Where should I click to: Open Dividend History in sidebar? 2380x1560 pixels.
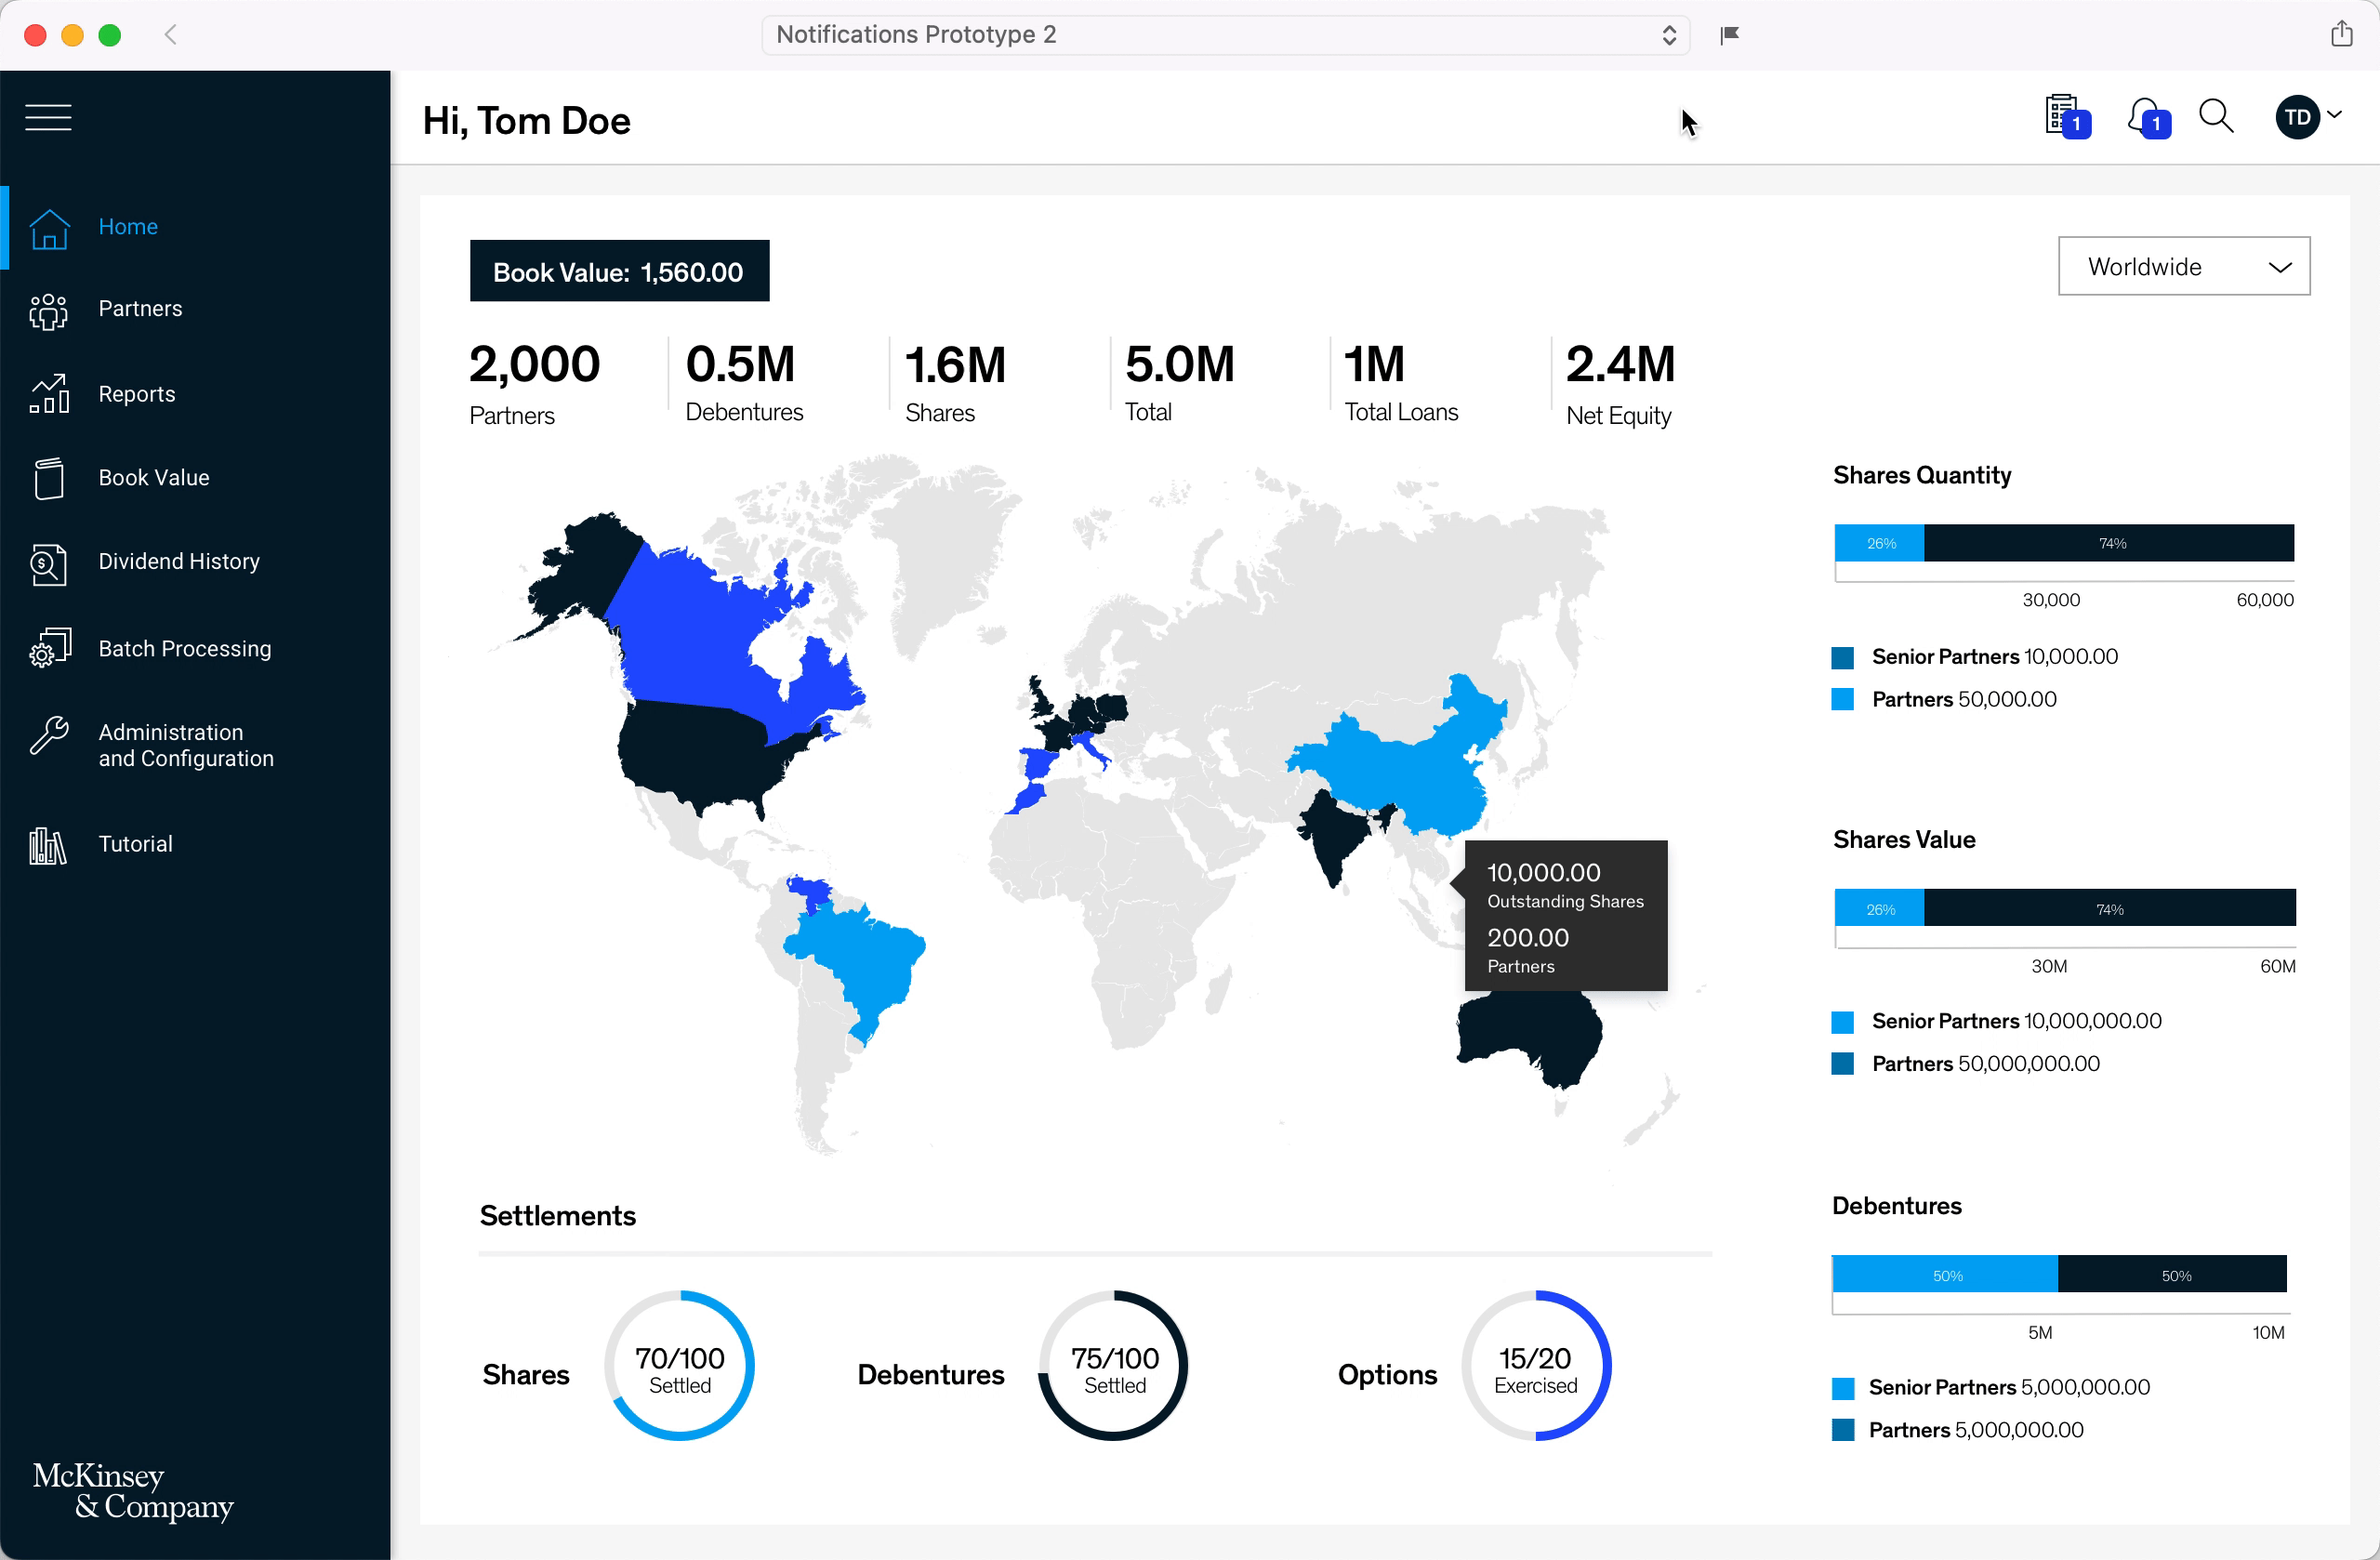click(x=178, y=562)
